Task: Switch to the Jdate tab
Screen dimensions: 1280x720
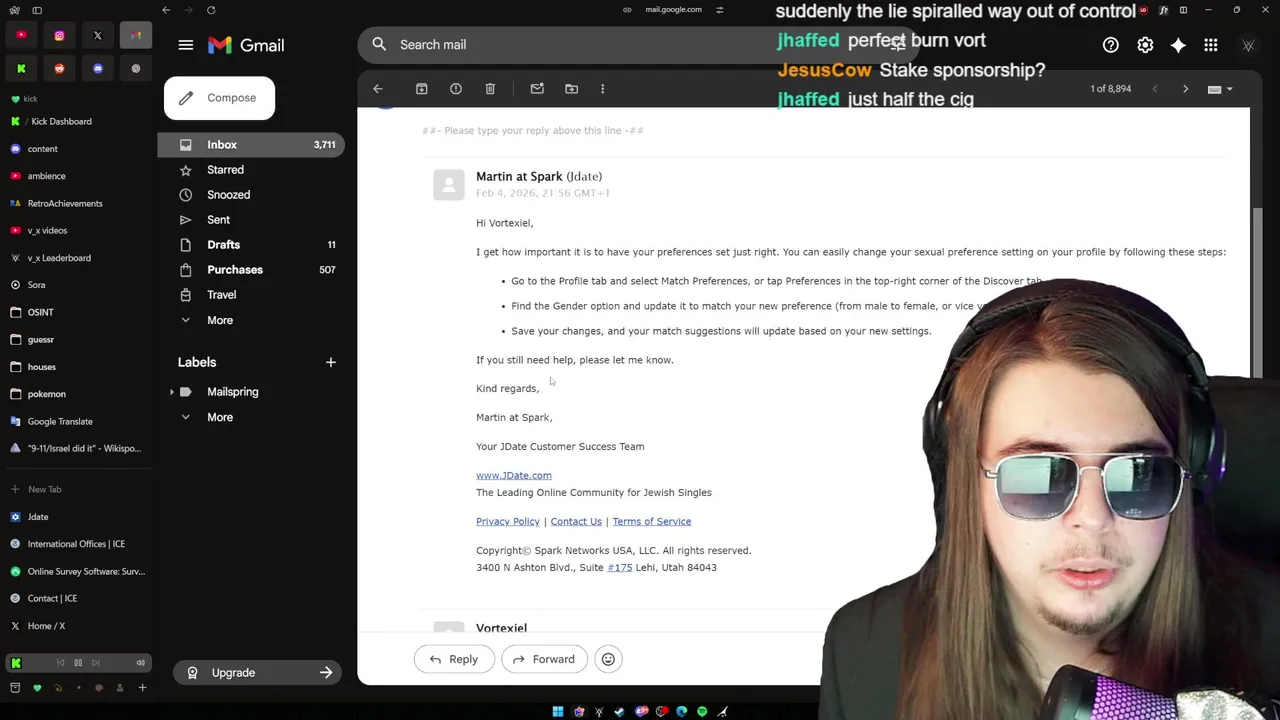Action: 77,517
